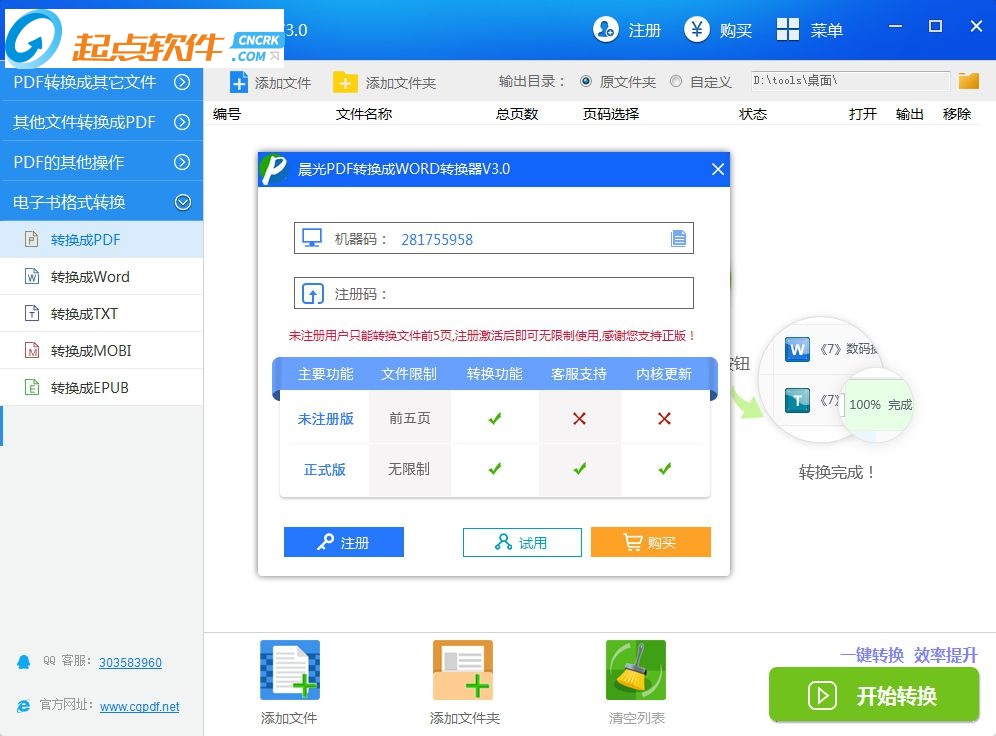Expand 其他文件转换成PDF section

pos(102,122)
